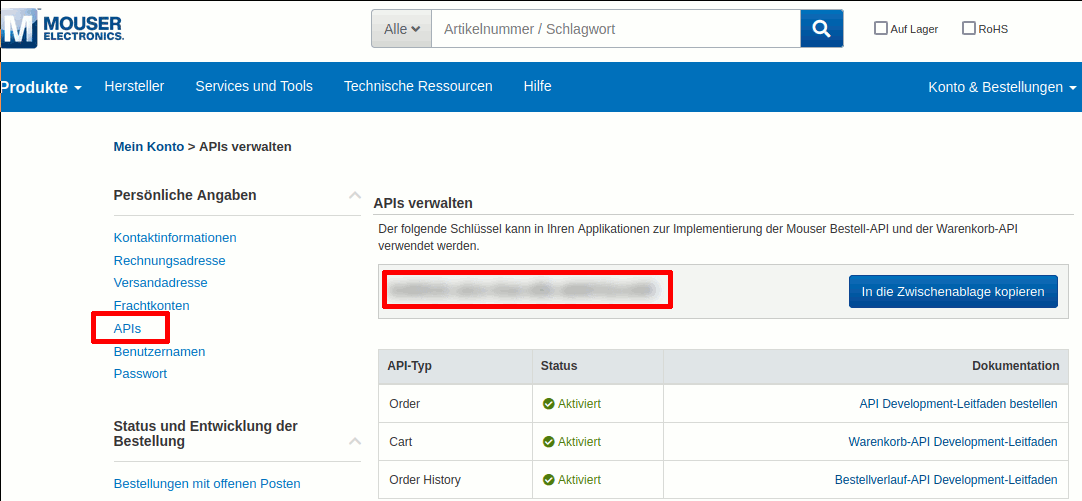Enable the Auf Lager checkbox
Viewport: 1082px width, 501px height.
(881, 29)
